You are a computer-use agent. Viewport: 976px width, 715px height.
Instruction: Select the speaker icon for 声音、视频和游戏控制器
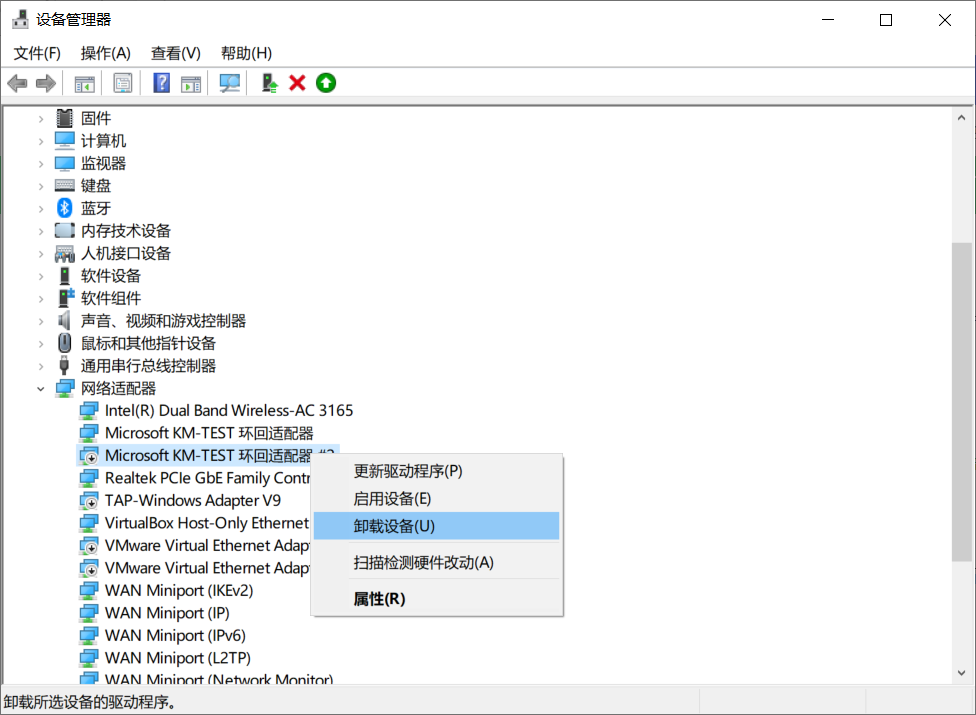pyautogui.click(x=64, y=320)
